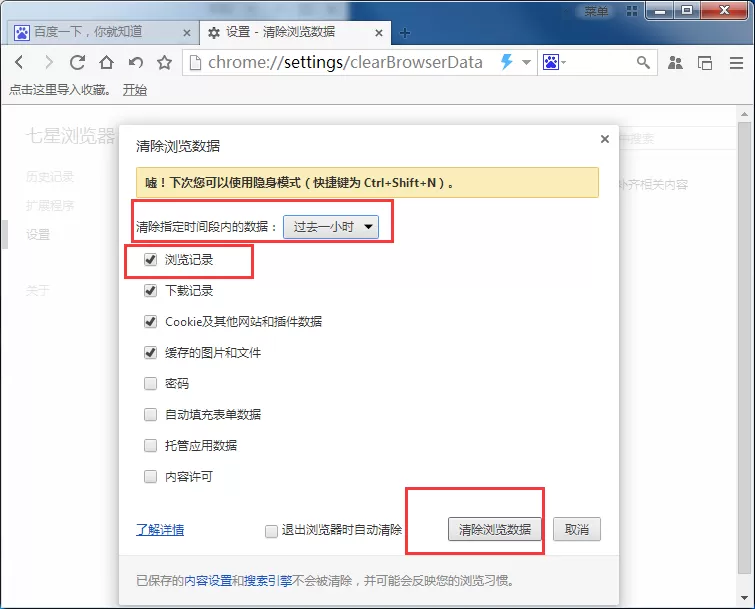Close the 清除浏览数据 dialog
The height and width of the screenshot is (609, 755).
pos(605,139)
